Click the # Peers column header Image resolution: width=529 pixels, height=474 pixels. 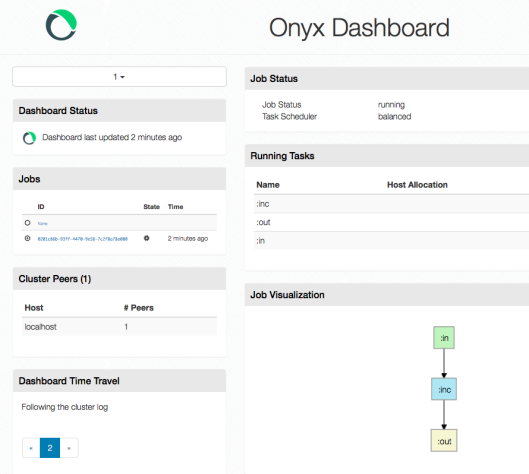(139, 308)
